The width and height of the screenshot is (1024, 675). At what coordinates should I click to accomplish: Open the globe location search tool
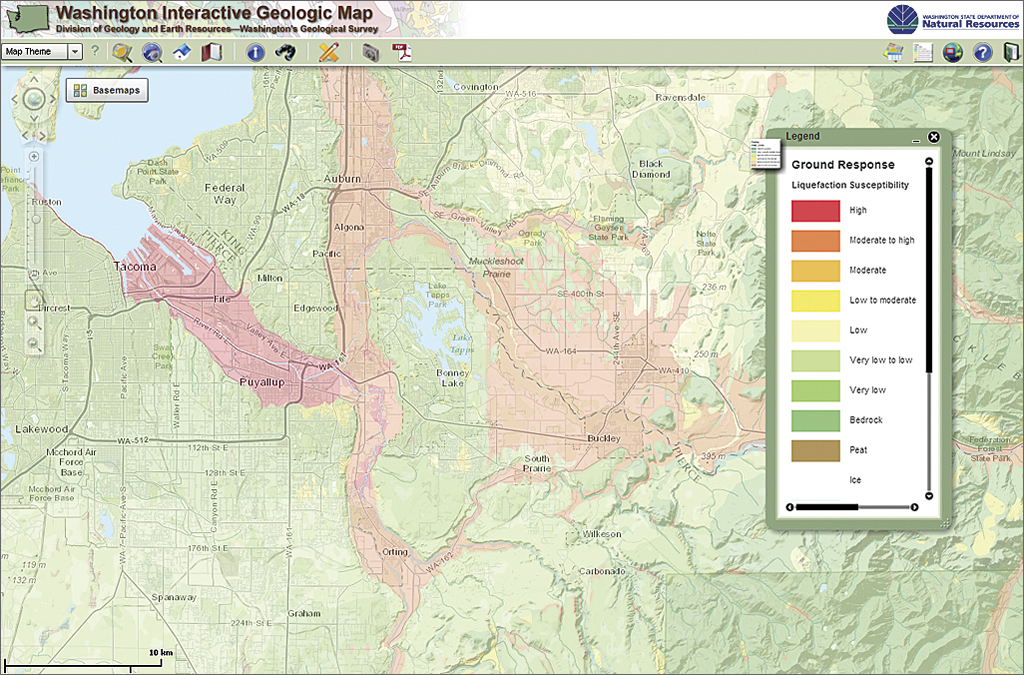tap(152, 52)
